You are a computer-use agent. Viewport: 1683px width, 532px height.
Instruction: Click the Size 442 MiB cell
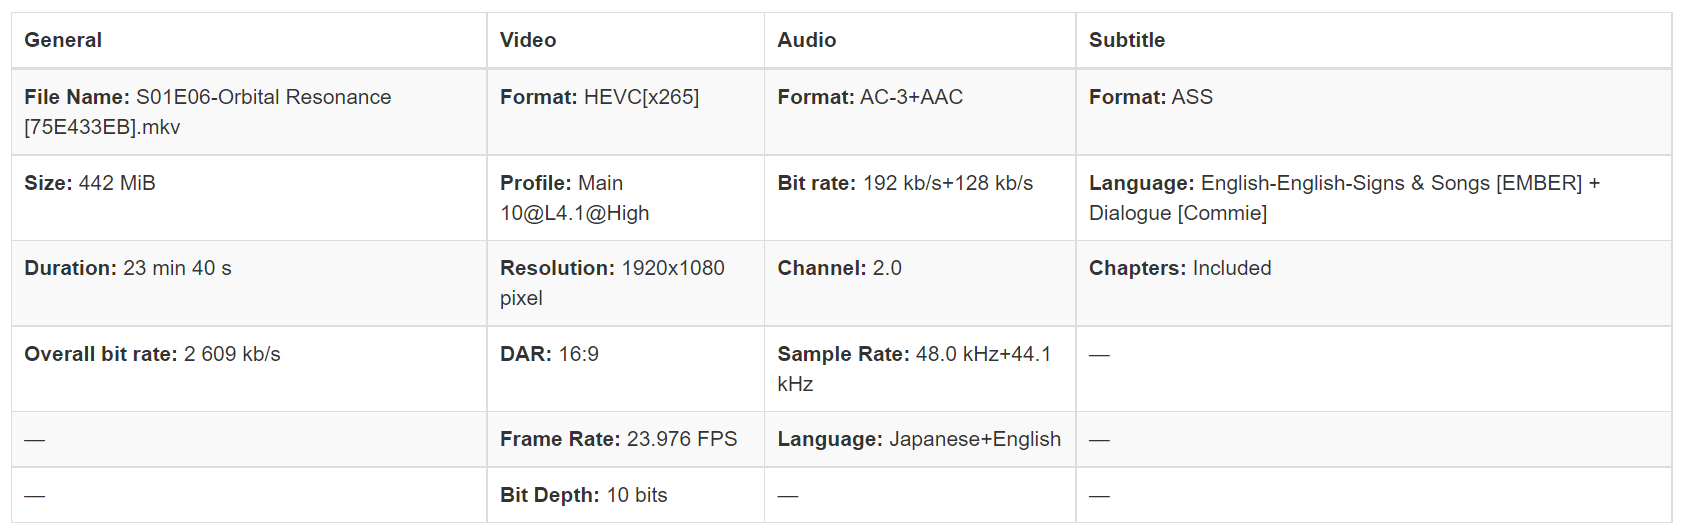pos(90,183)
